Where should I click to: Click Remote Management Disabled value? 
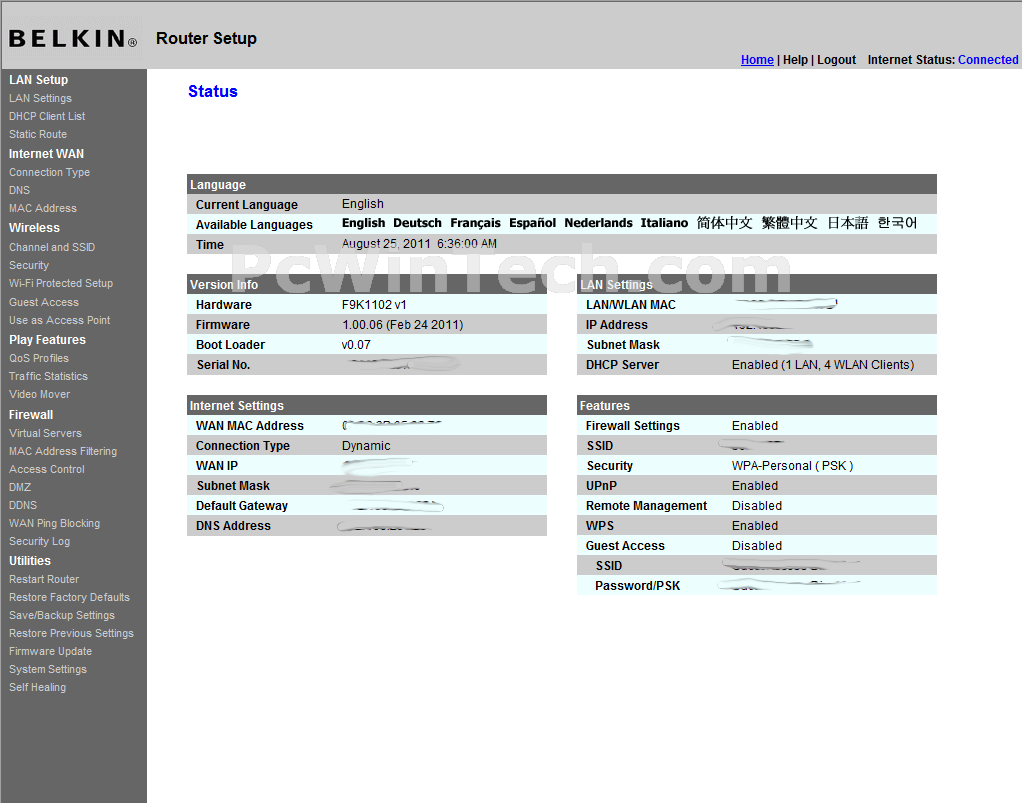(756, 506)
